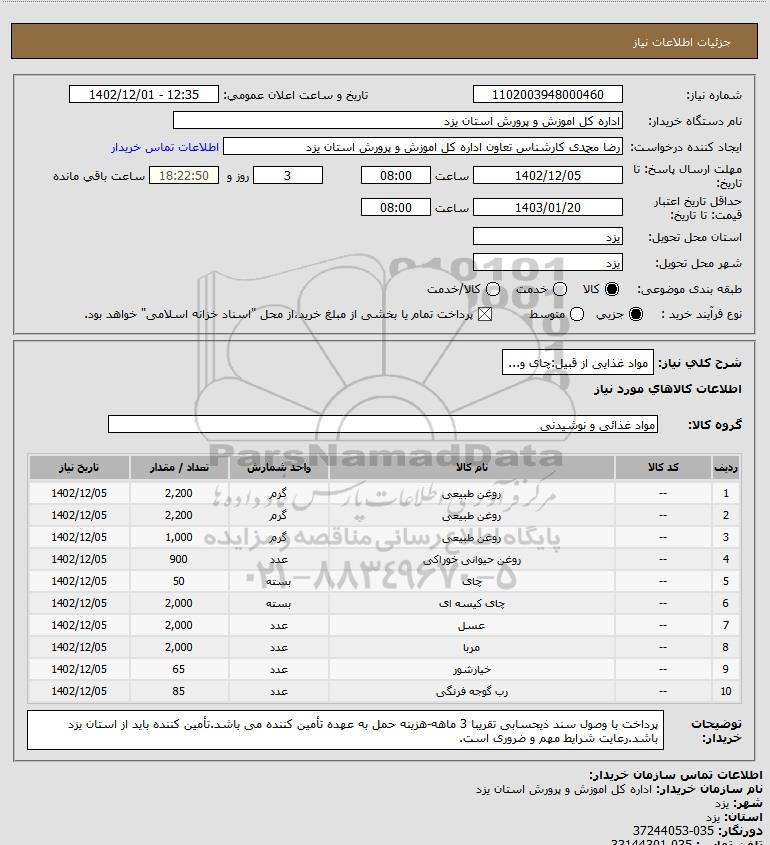Click the price validity time 08:00 field

coord(396,207)
